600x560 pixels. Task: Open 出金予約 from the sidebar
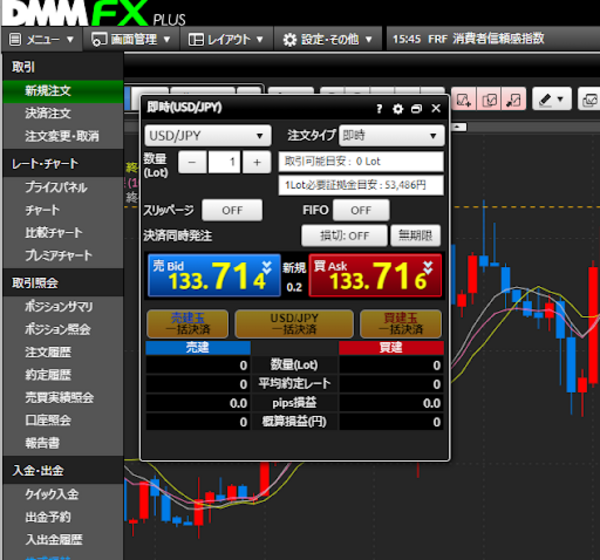click(x=63, y=517)
